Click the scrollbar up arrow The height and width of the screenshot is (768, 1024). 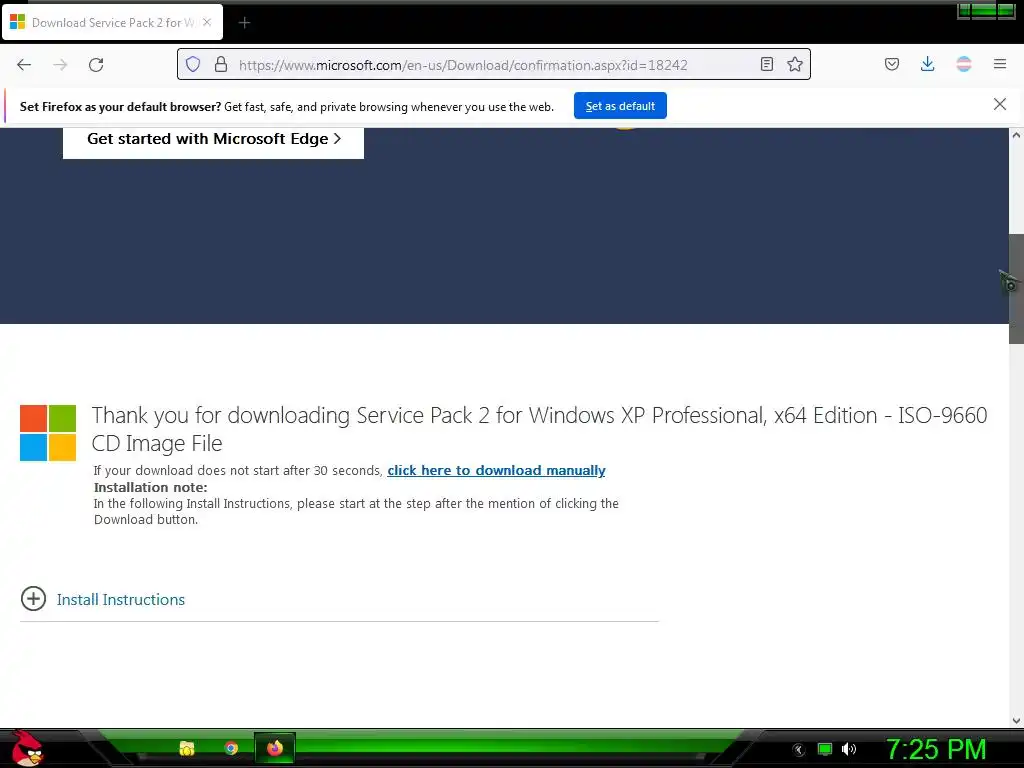(1016, 135)
